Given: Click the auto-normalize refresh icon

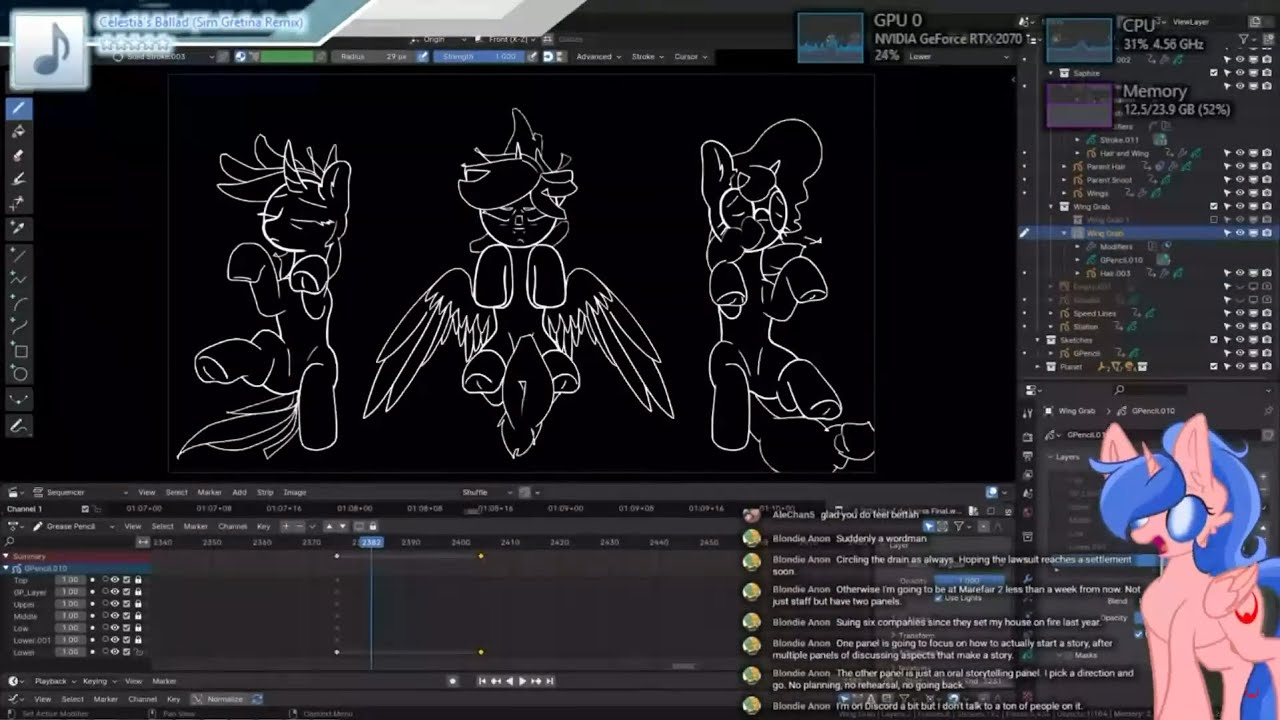Looking at the screenshot, I should (257, 699).
